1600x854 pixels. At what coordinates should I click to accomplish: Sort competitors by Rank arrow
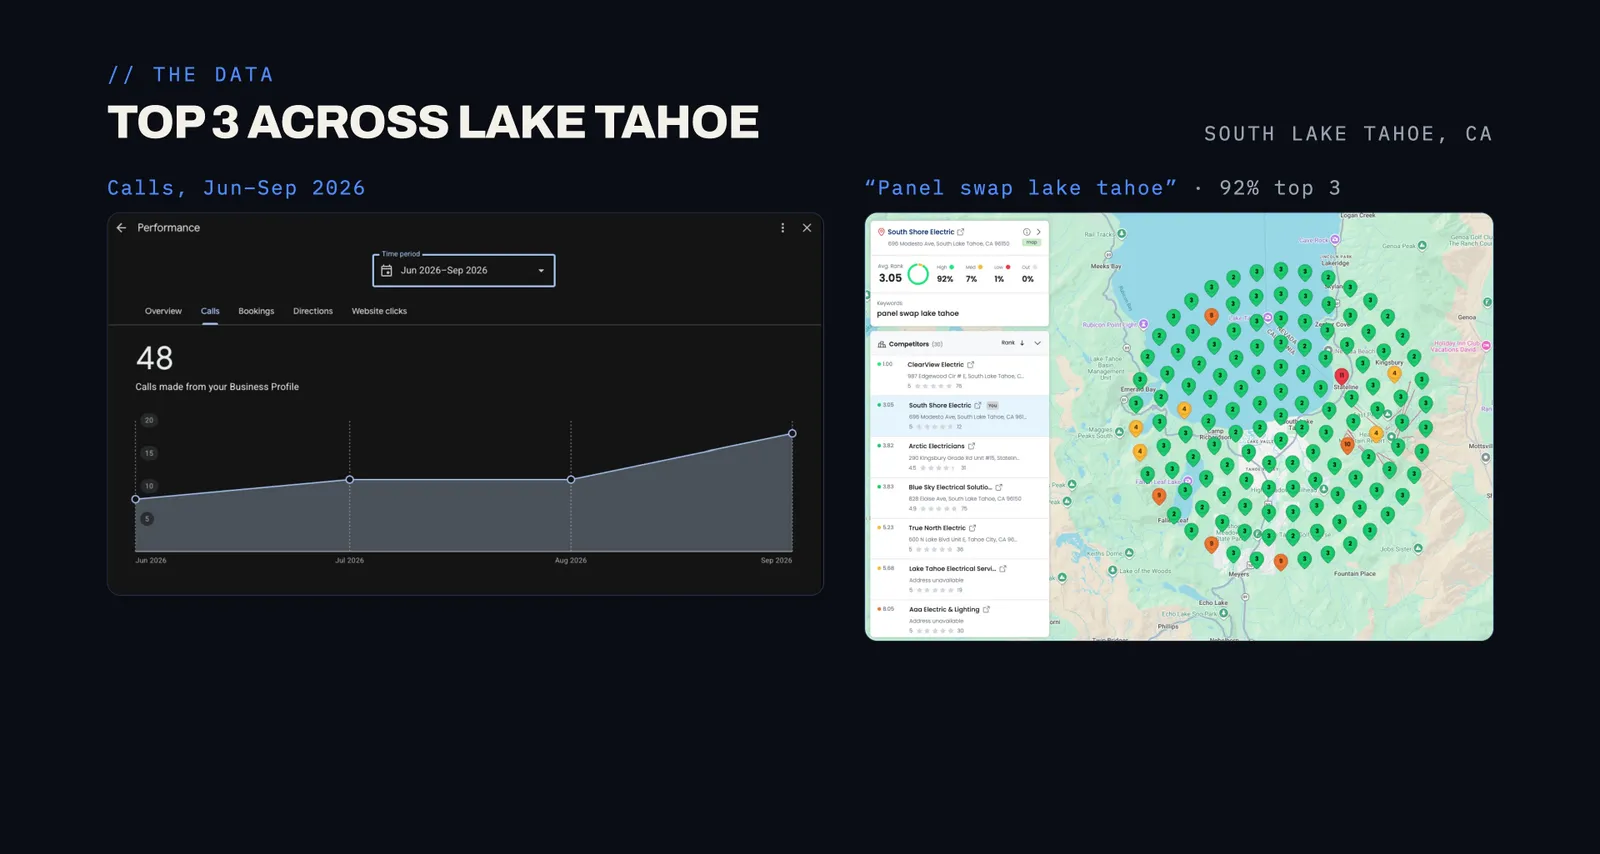1022,343
